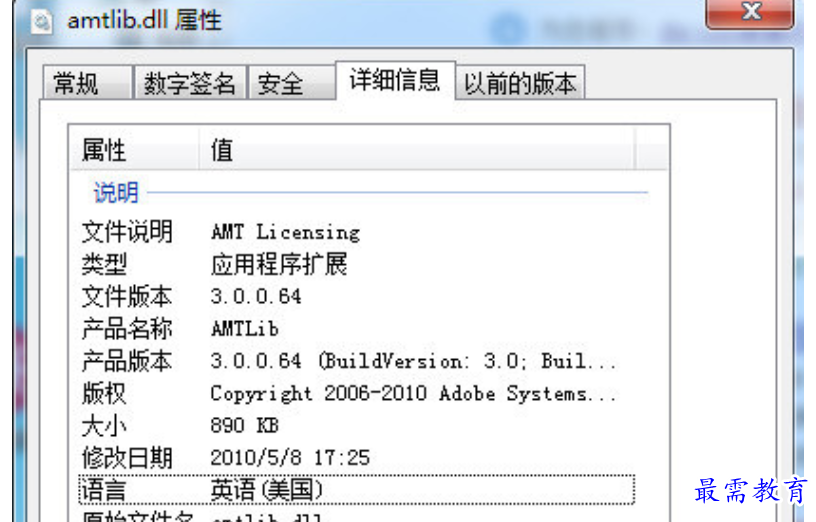Select the 语言 property row
Image resolution: width=816 pixels, height=522 pixels.
tap(356, 490)
